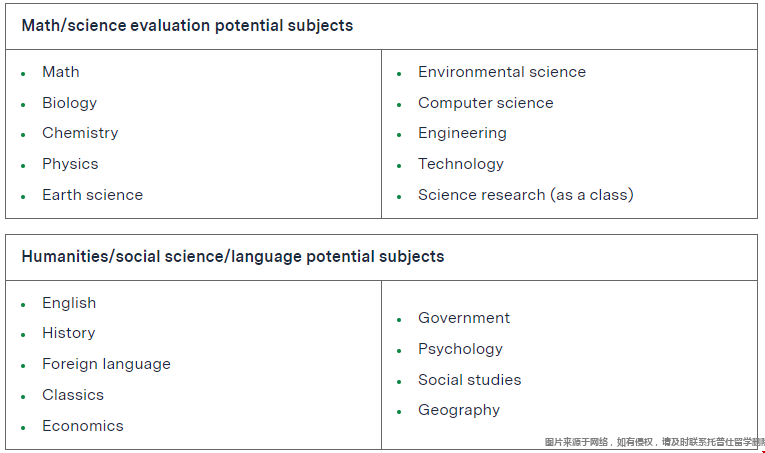Screen dimensions: 765x453
Task: Select Psychology in the right column
Action: [x=460, y=349]
